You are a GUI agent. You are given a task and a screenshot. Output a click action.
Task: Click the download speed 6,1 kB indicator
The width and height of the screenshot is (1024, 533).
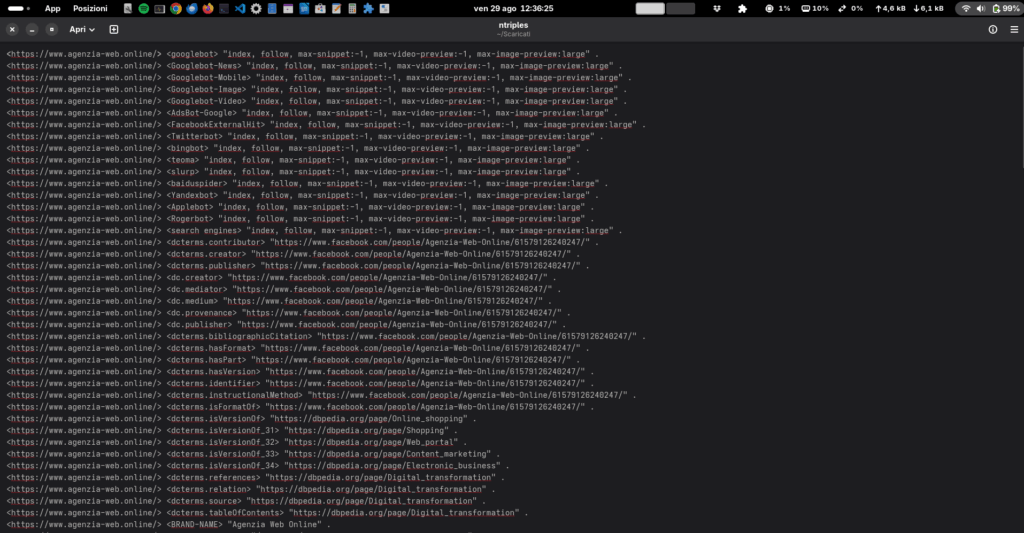click(x=928, y=8)
